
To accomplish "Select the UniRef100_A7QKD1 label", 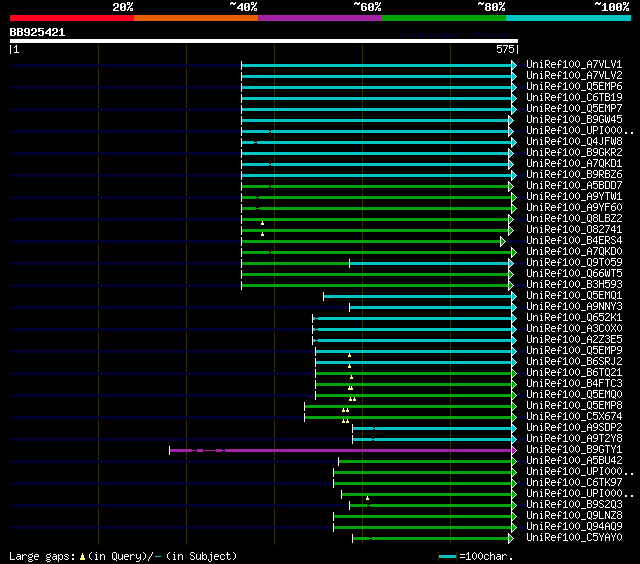I will click(x=574, y=164).
